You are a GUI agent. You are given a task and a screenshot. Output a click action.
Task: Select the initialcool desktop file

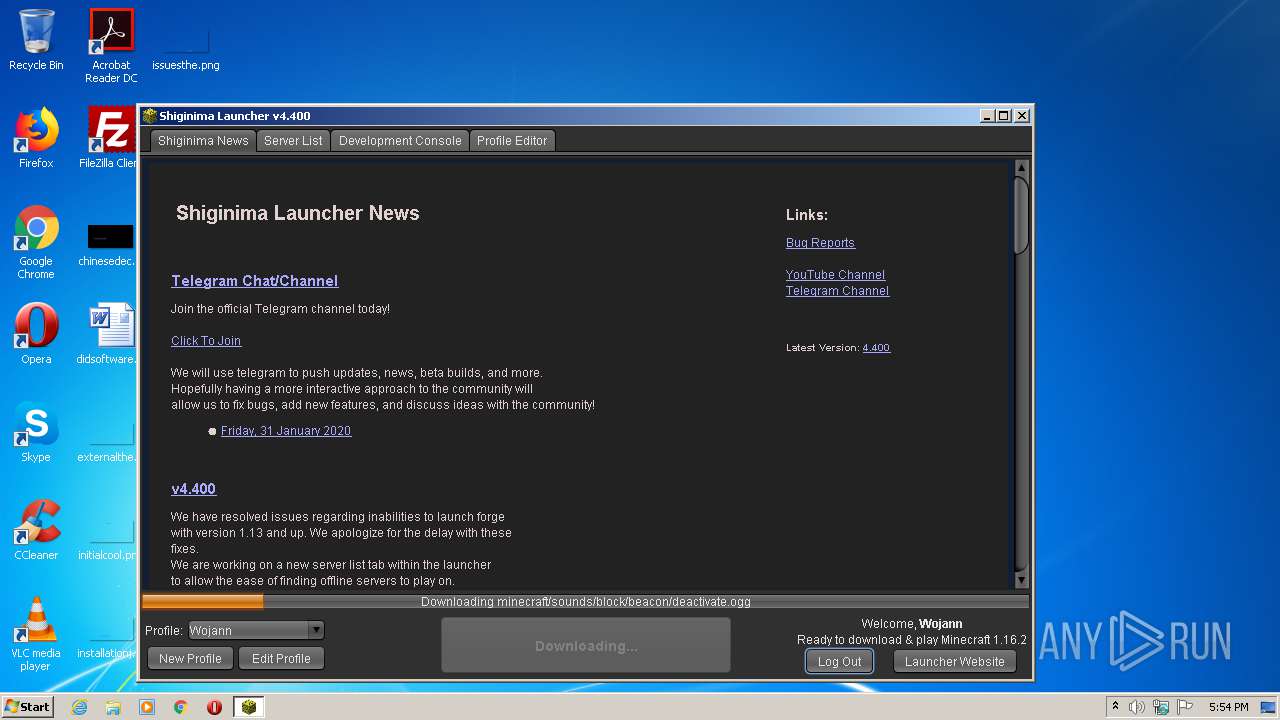coord(108,538)
